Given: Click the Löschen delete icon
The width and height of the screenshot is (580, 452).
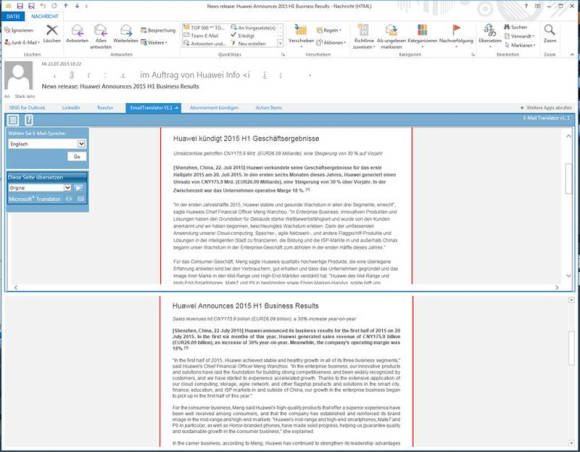Looking at the screenshot, I should click(x=52, y=30).
